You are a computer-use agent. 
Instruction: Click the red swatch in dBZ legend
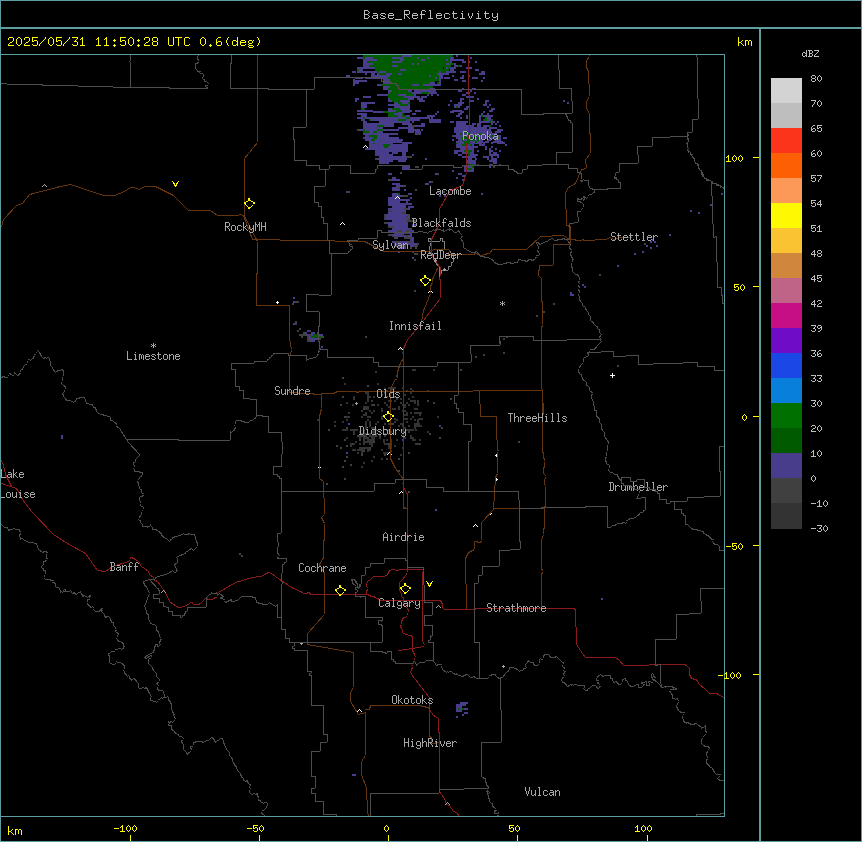(x=786, y=140)
